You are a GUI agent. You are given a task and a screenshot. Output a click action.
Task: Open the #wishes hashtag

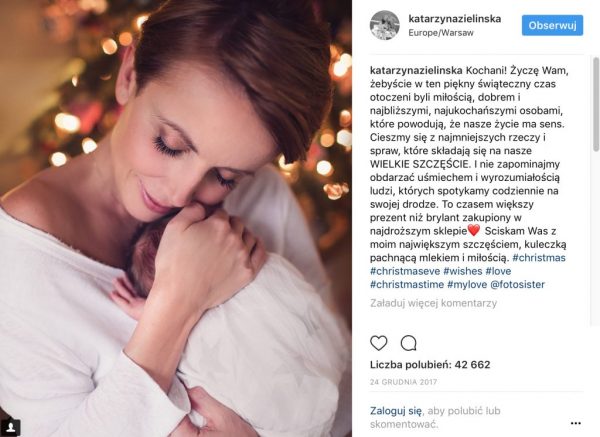[463, 271]
